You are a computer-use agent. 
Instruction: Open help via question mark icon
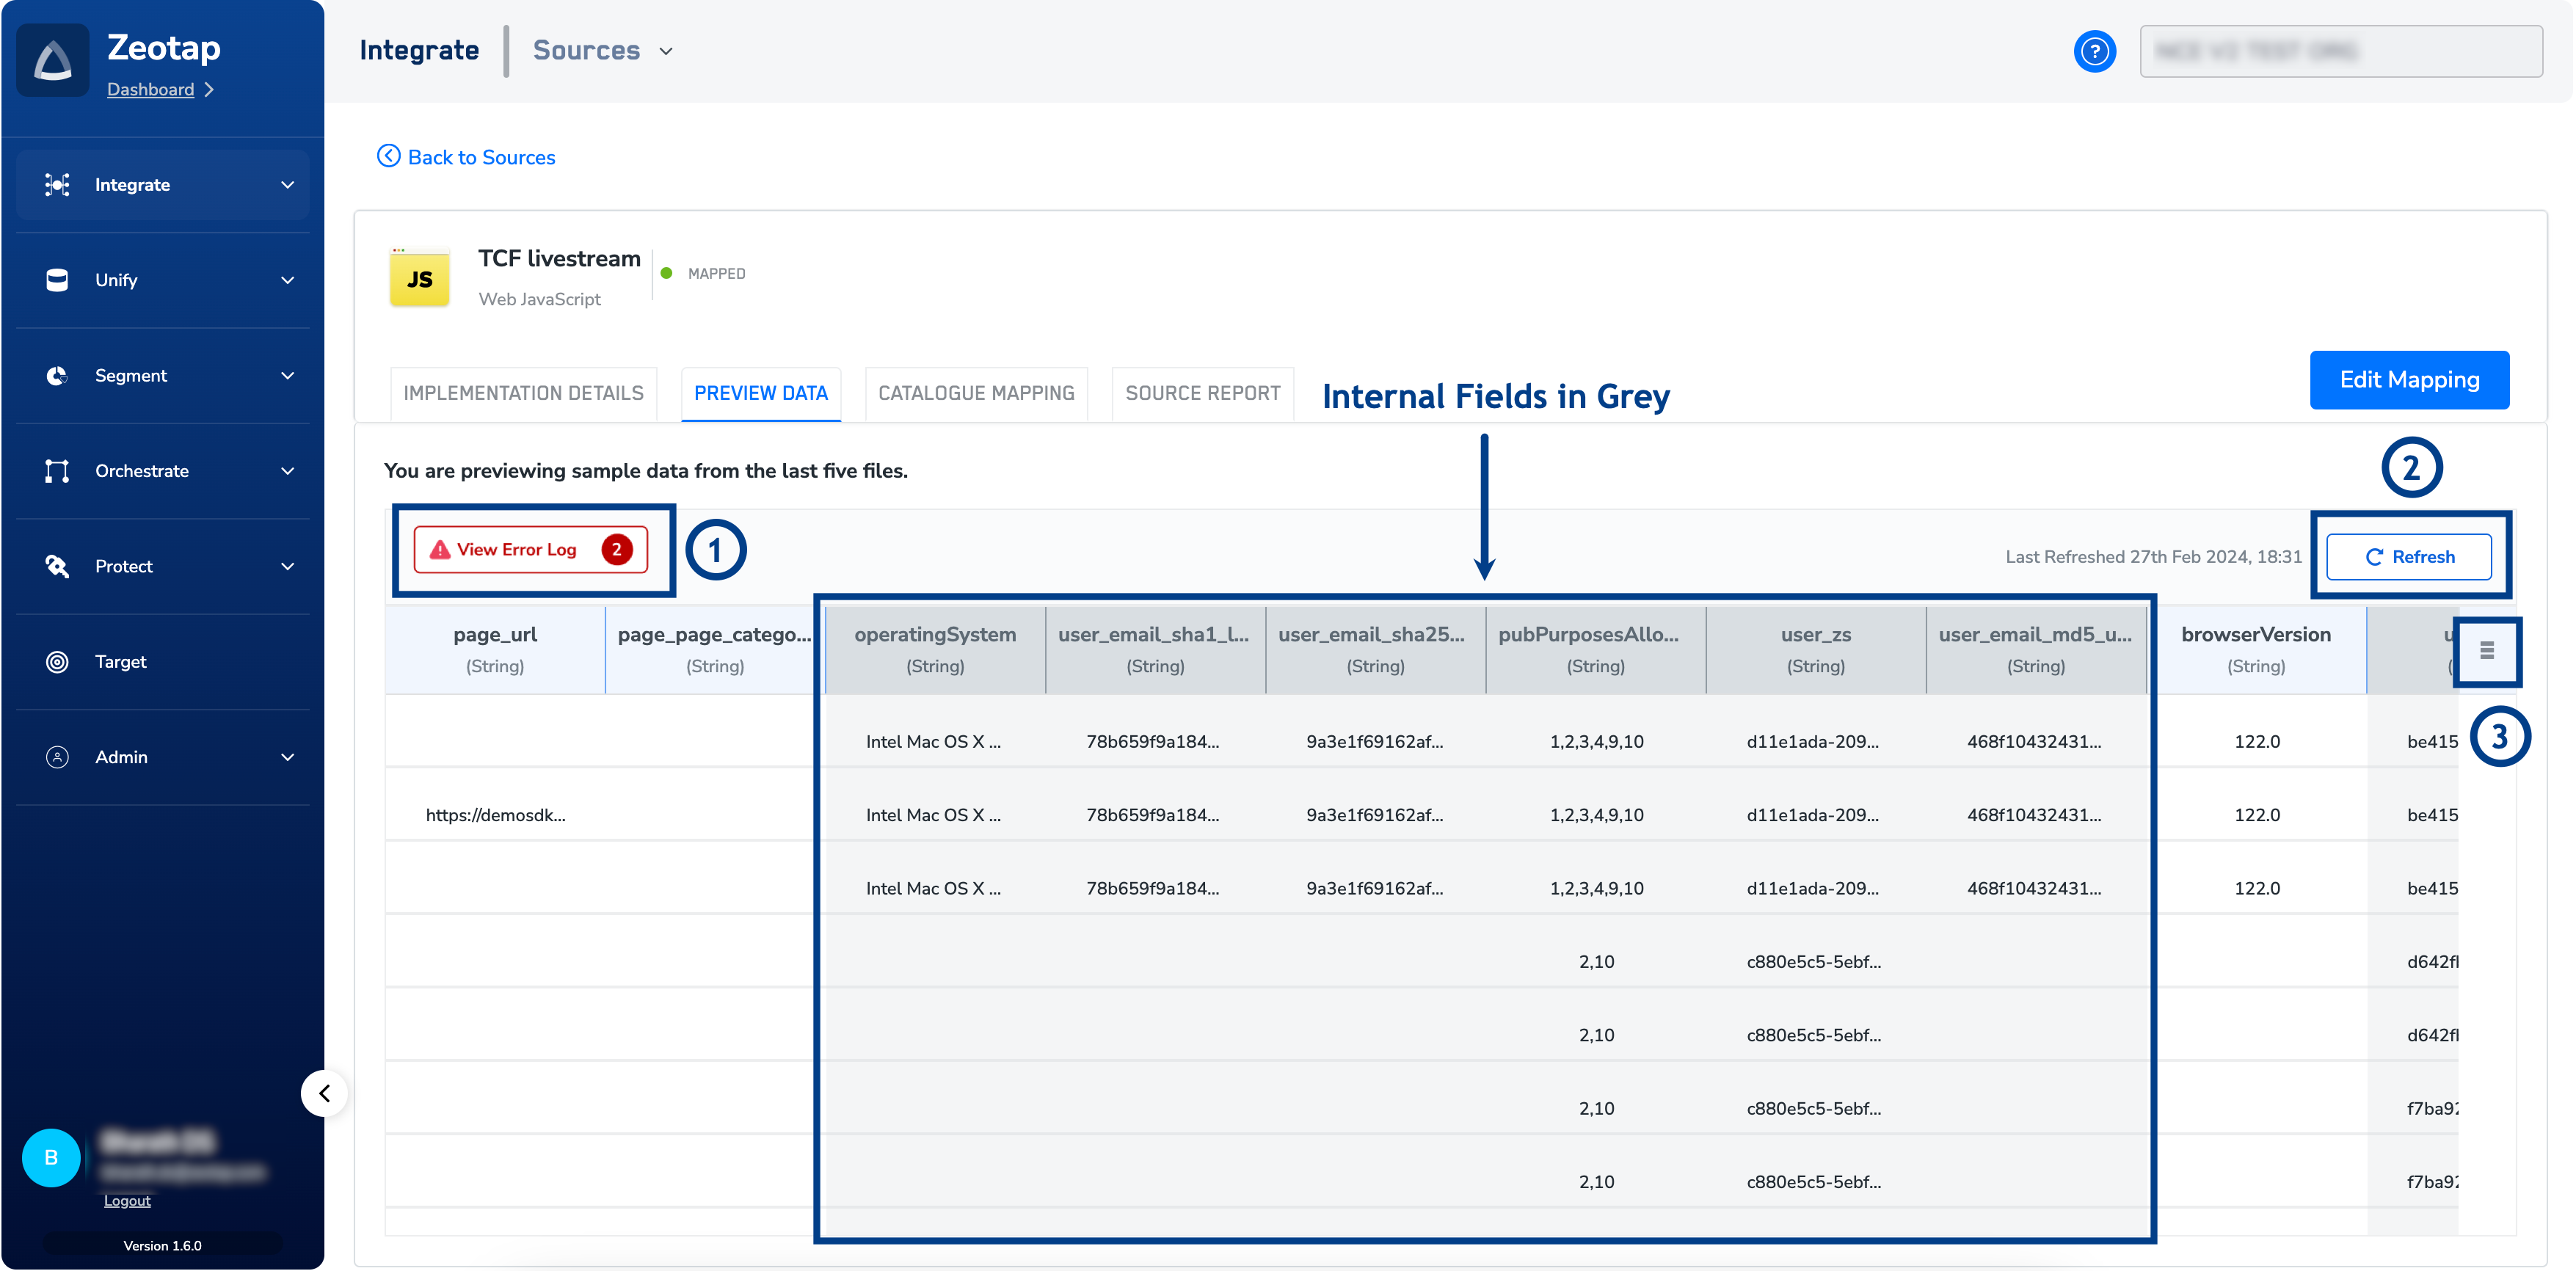pos(2094,51)
